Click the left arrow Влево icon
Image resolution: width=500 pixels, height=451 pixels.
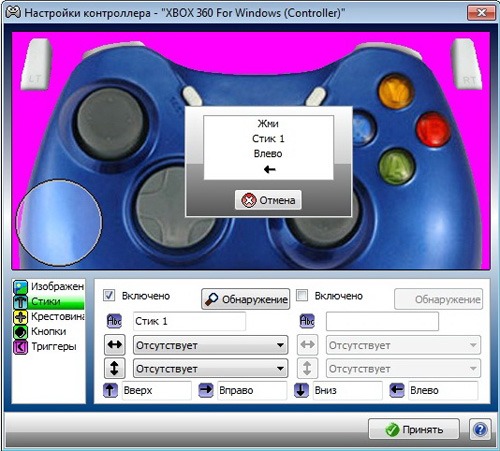[x=397, y=390]
